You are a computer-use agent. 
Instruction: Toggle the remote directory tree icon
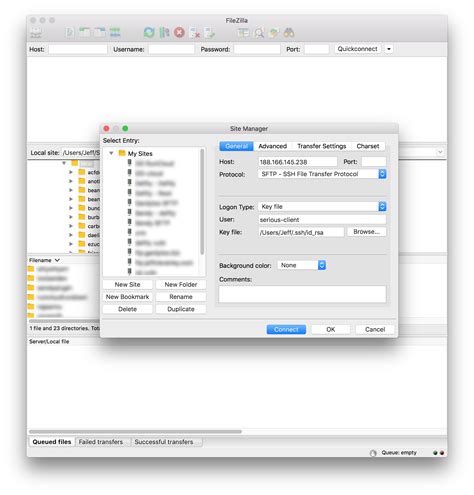coord(100,33)
